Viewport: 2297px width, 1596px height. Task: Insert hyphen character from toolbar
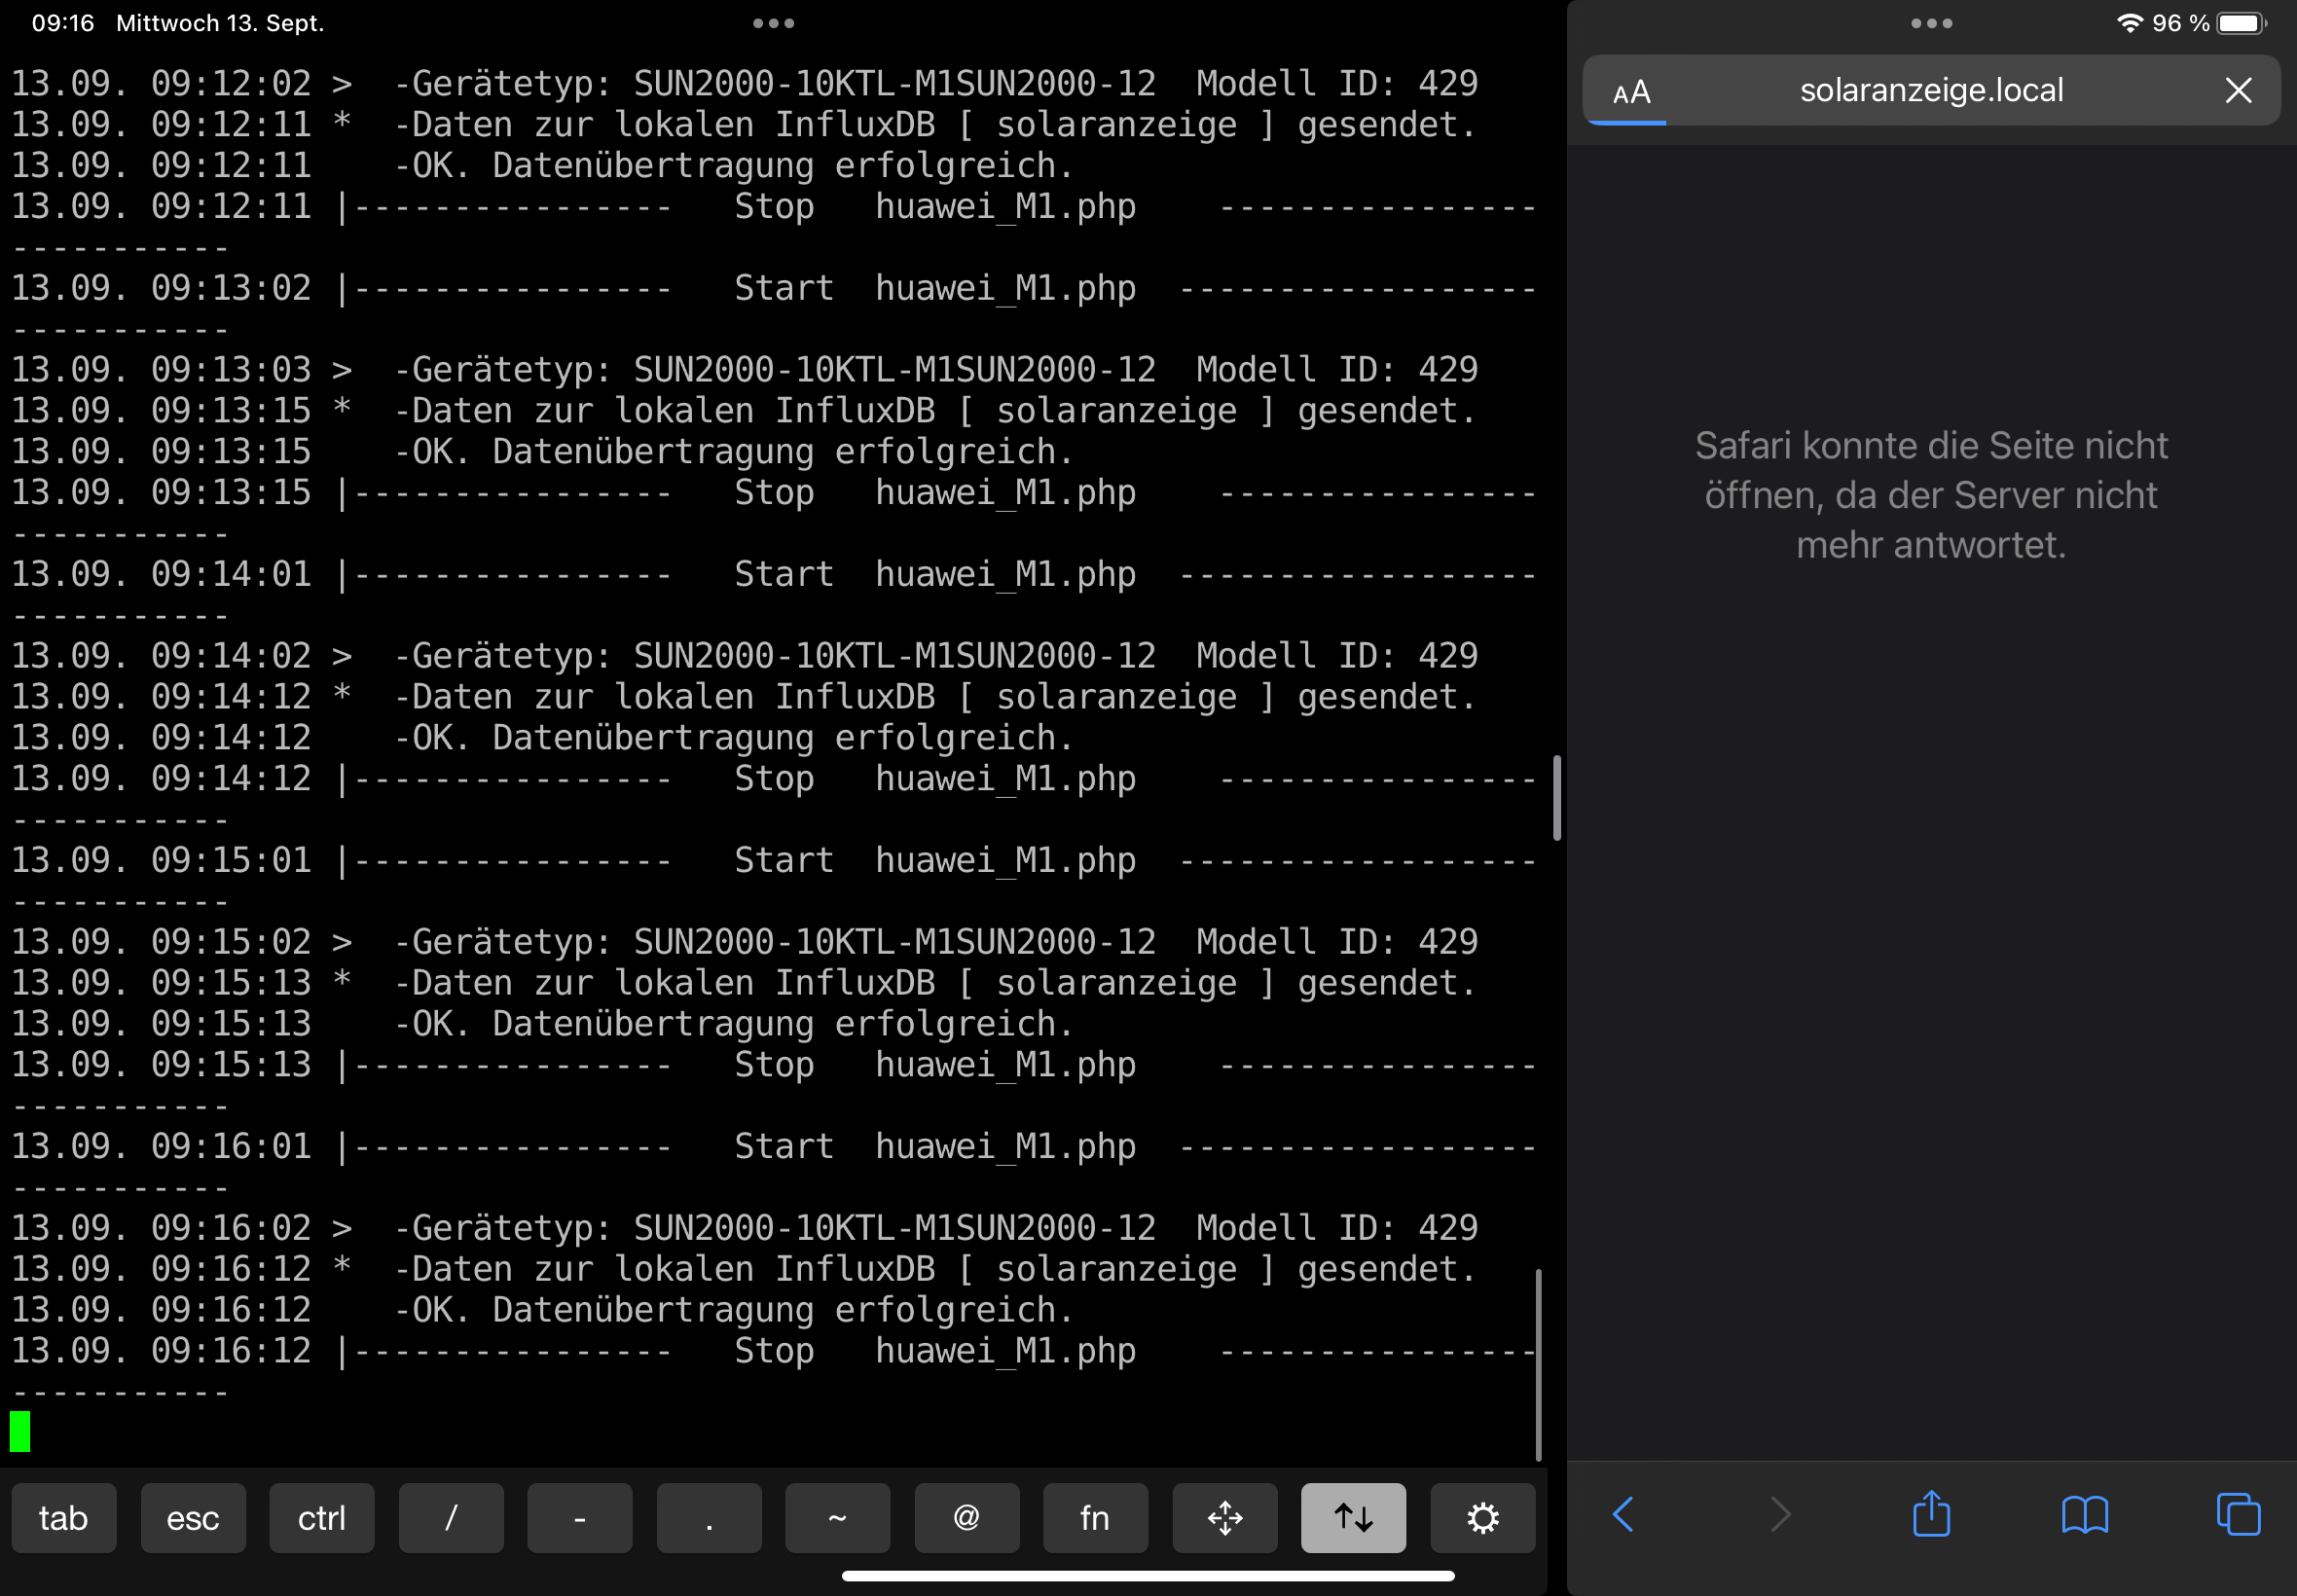click(x=579, y=1518)
